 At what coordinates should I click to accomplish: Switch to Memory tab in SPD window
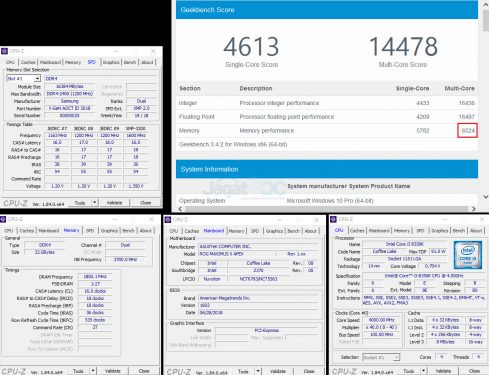pos(73,62)
